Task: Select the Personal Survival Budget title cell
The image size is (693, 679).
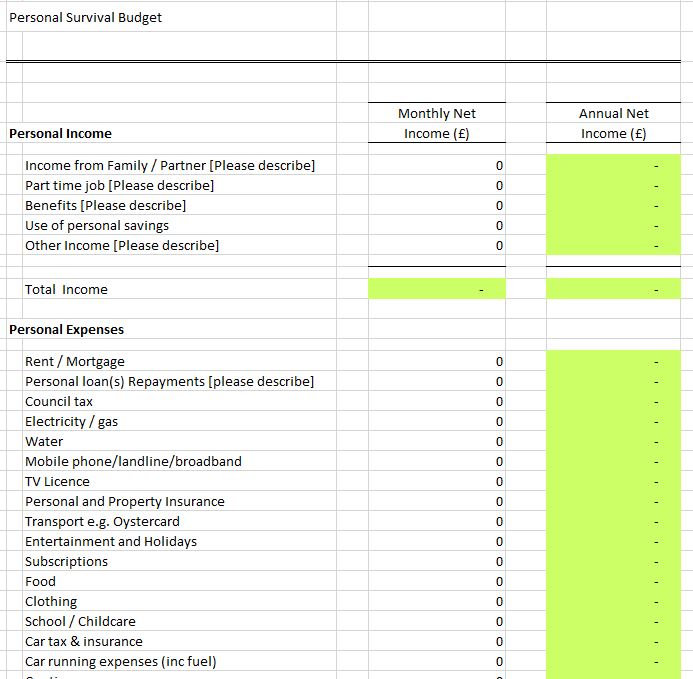Action: click(85, 17)
